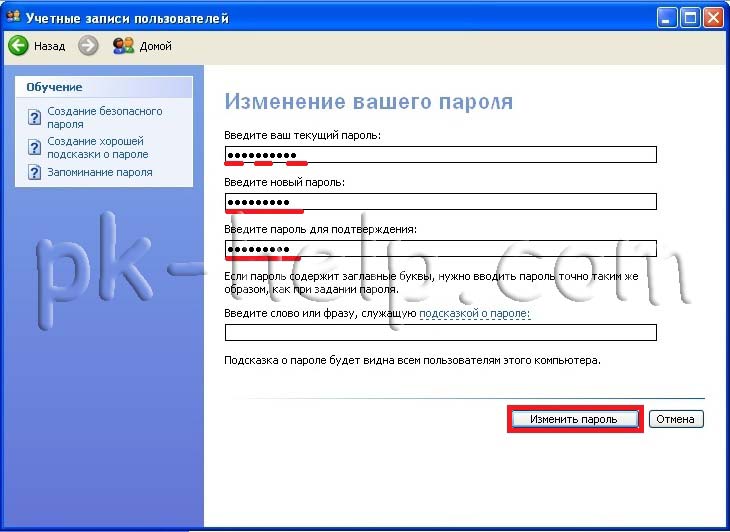Click the Домой label in toolbar
Viewport: 730px width, 532px height.
click(155, 46)
